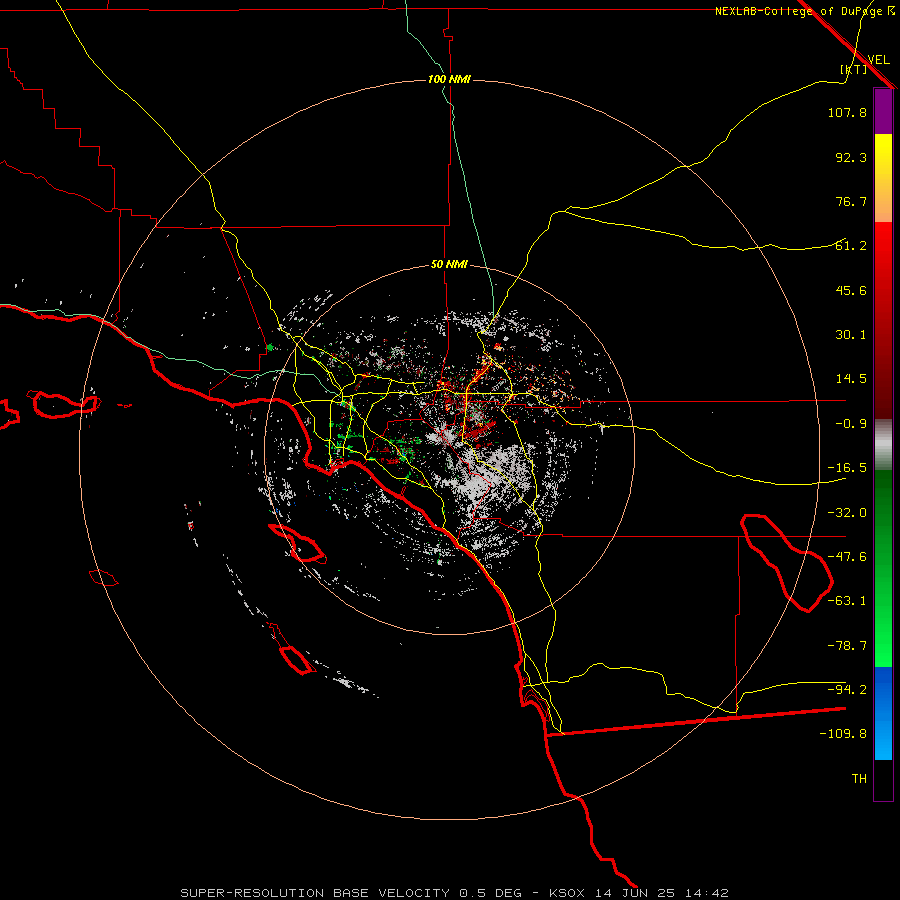Click the -63.1 scale value
900x900 pixels.
(847, 601)
